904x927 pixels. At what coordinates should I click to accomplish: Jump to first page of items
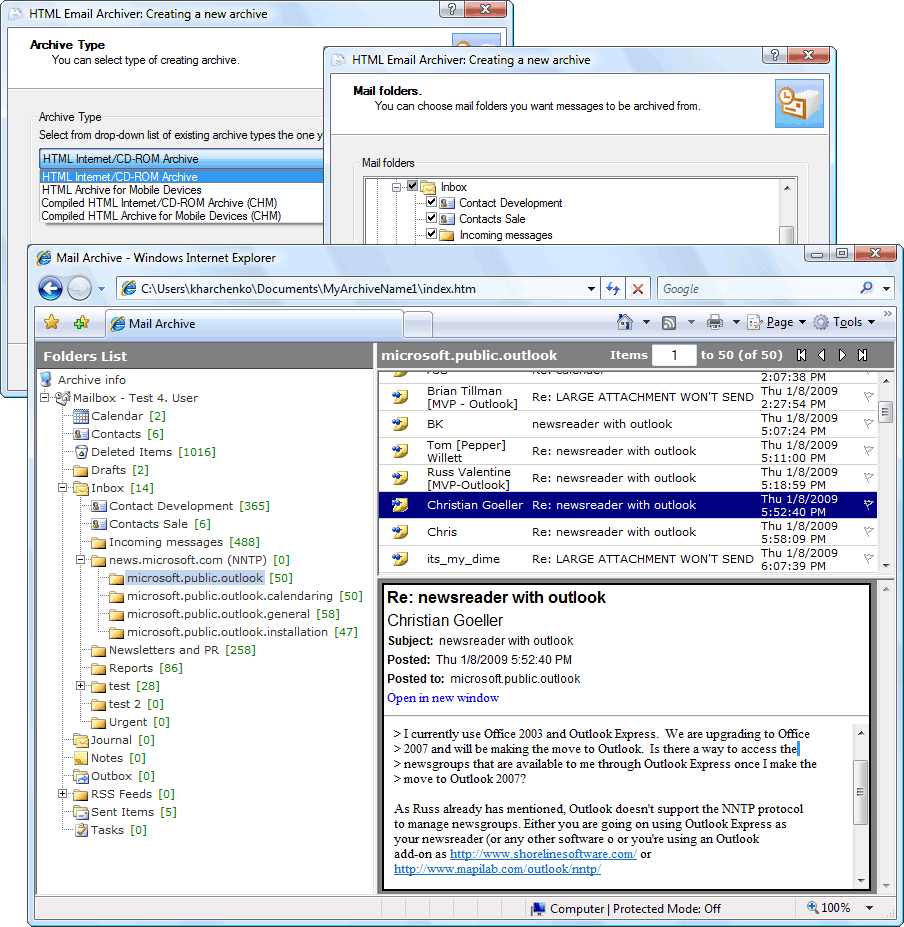point(801,355)
